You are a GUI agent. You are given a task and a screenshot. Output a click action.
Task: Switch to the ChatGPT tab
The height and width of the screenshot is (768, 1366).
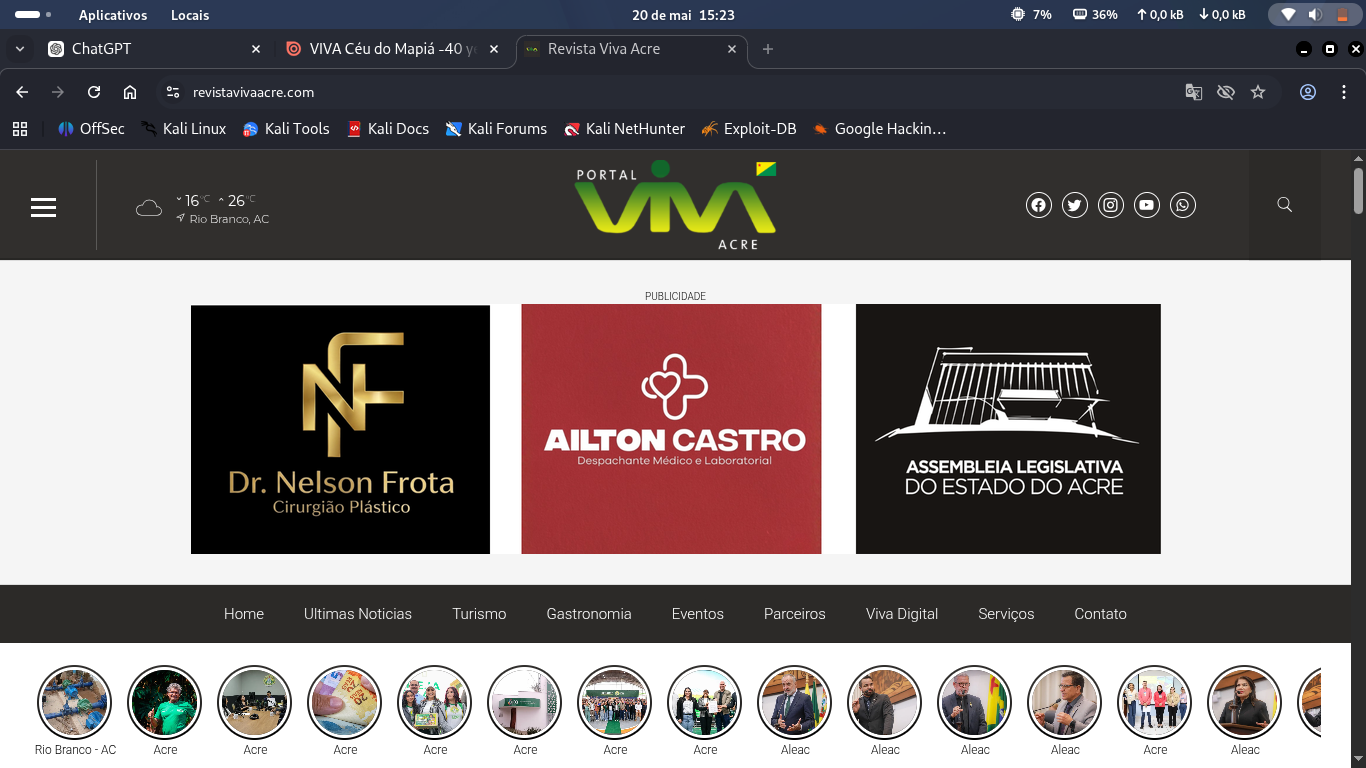point(155,49)
